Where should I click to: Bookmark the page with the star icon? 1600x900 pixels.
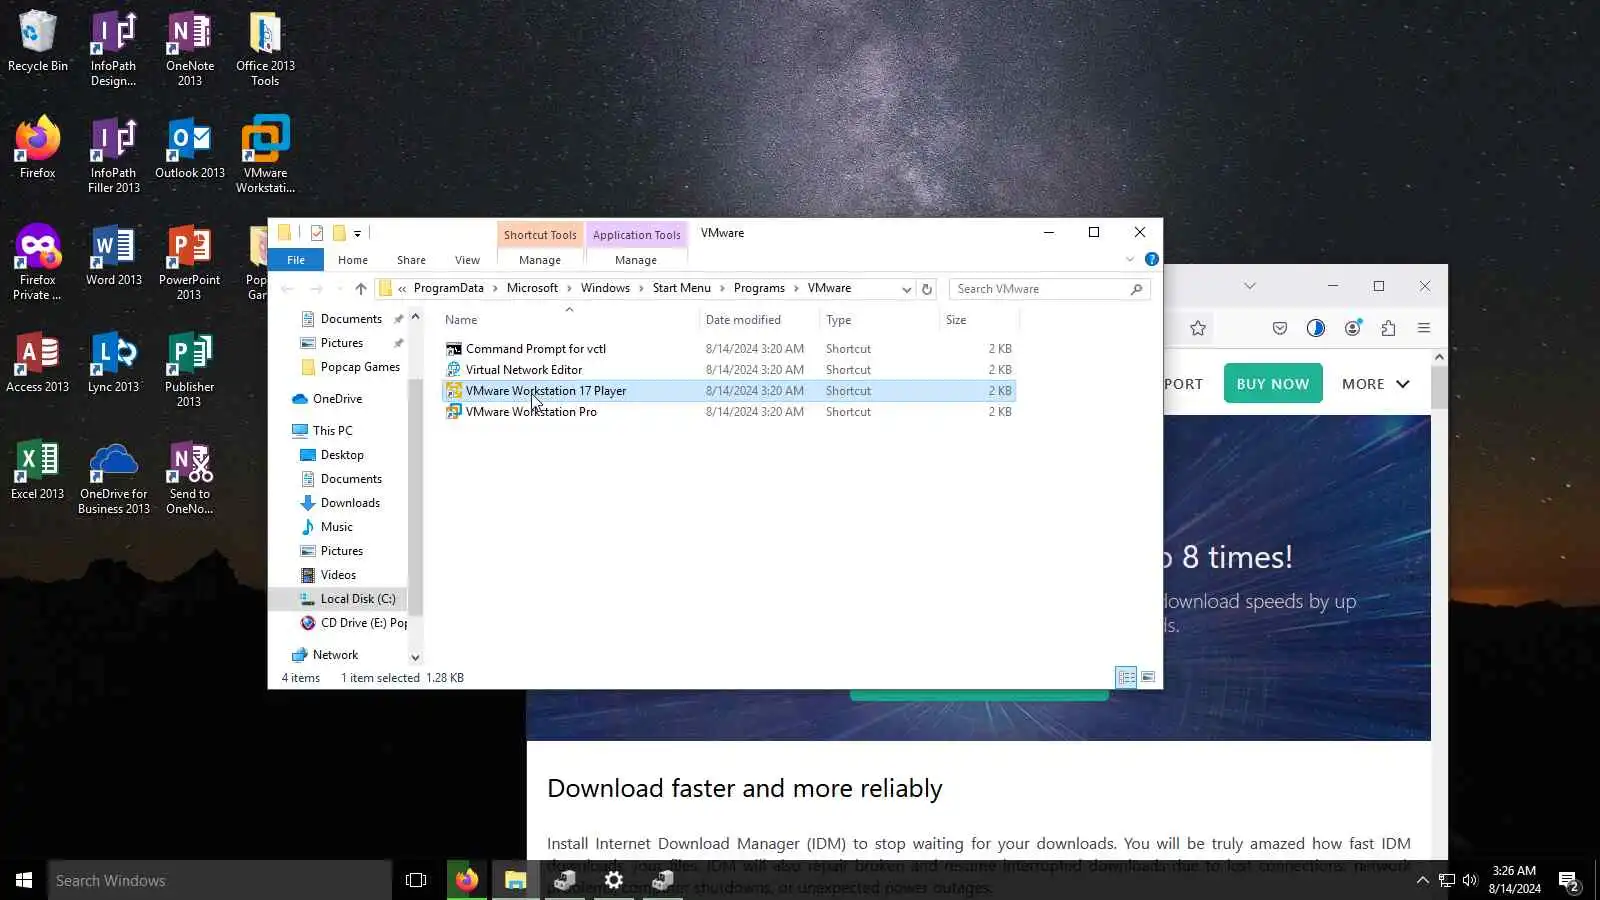1198,328
